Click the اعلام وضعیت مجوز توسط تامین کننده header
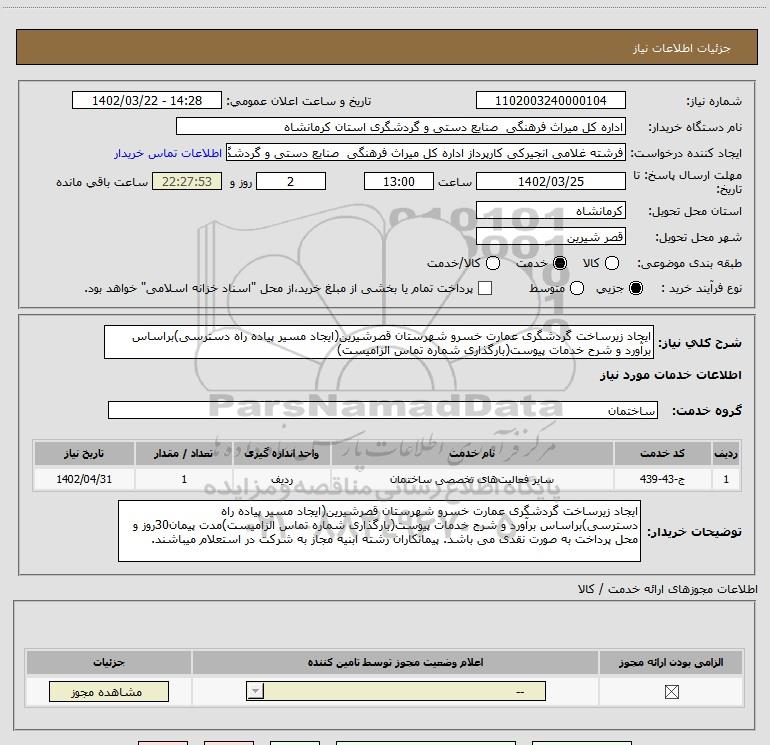Viewport: 770px width, 745px height. coord(395,662)
